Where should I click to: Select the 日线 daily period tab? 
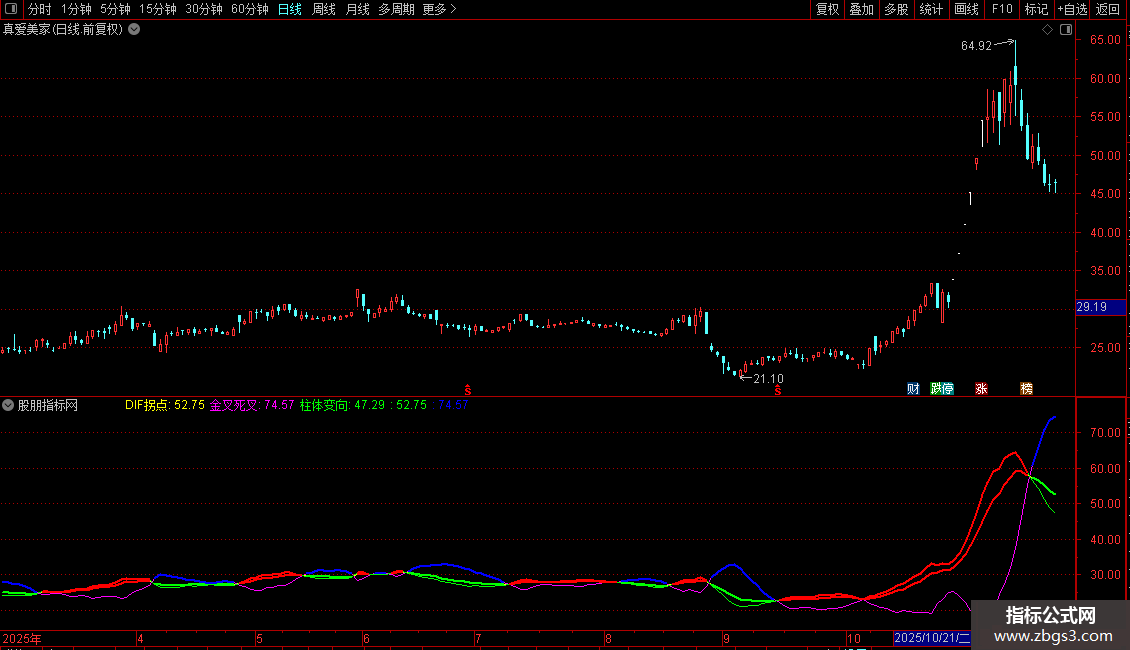(290, 9)
